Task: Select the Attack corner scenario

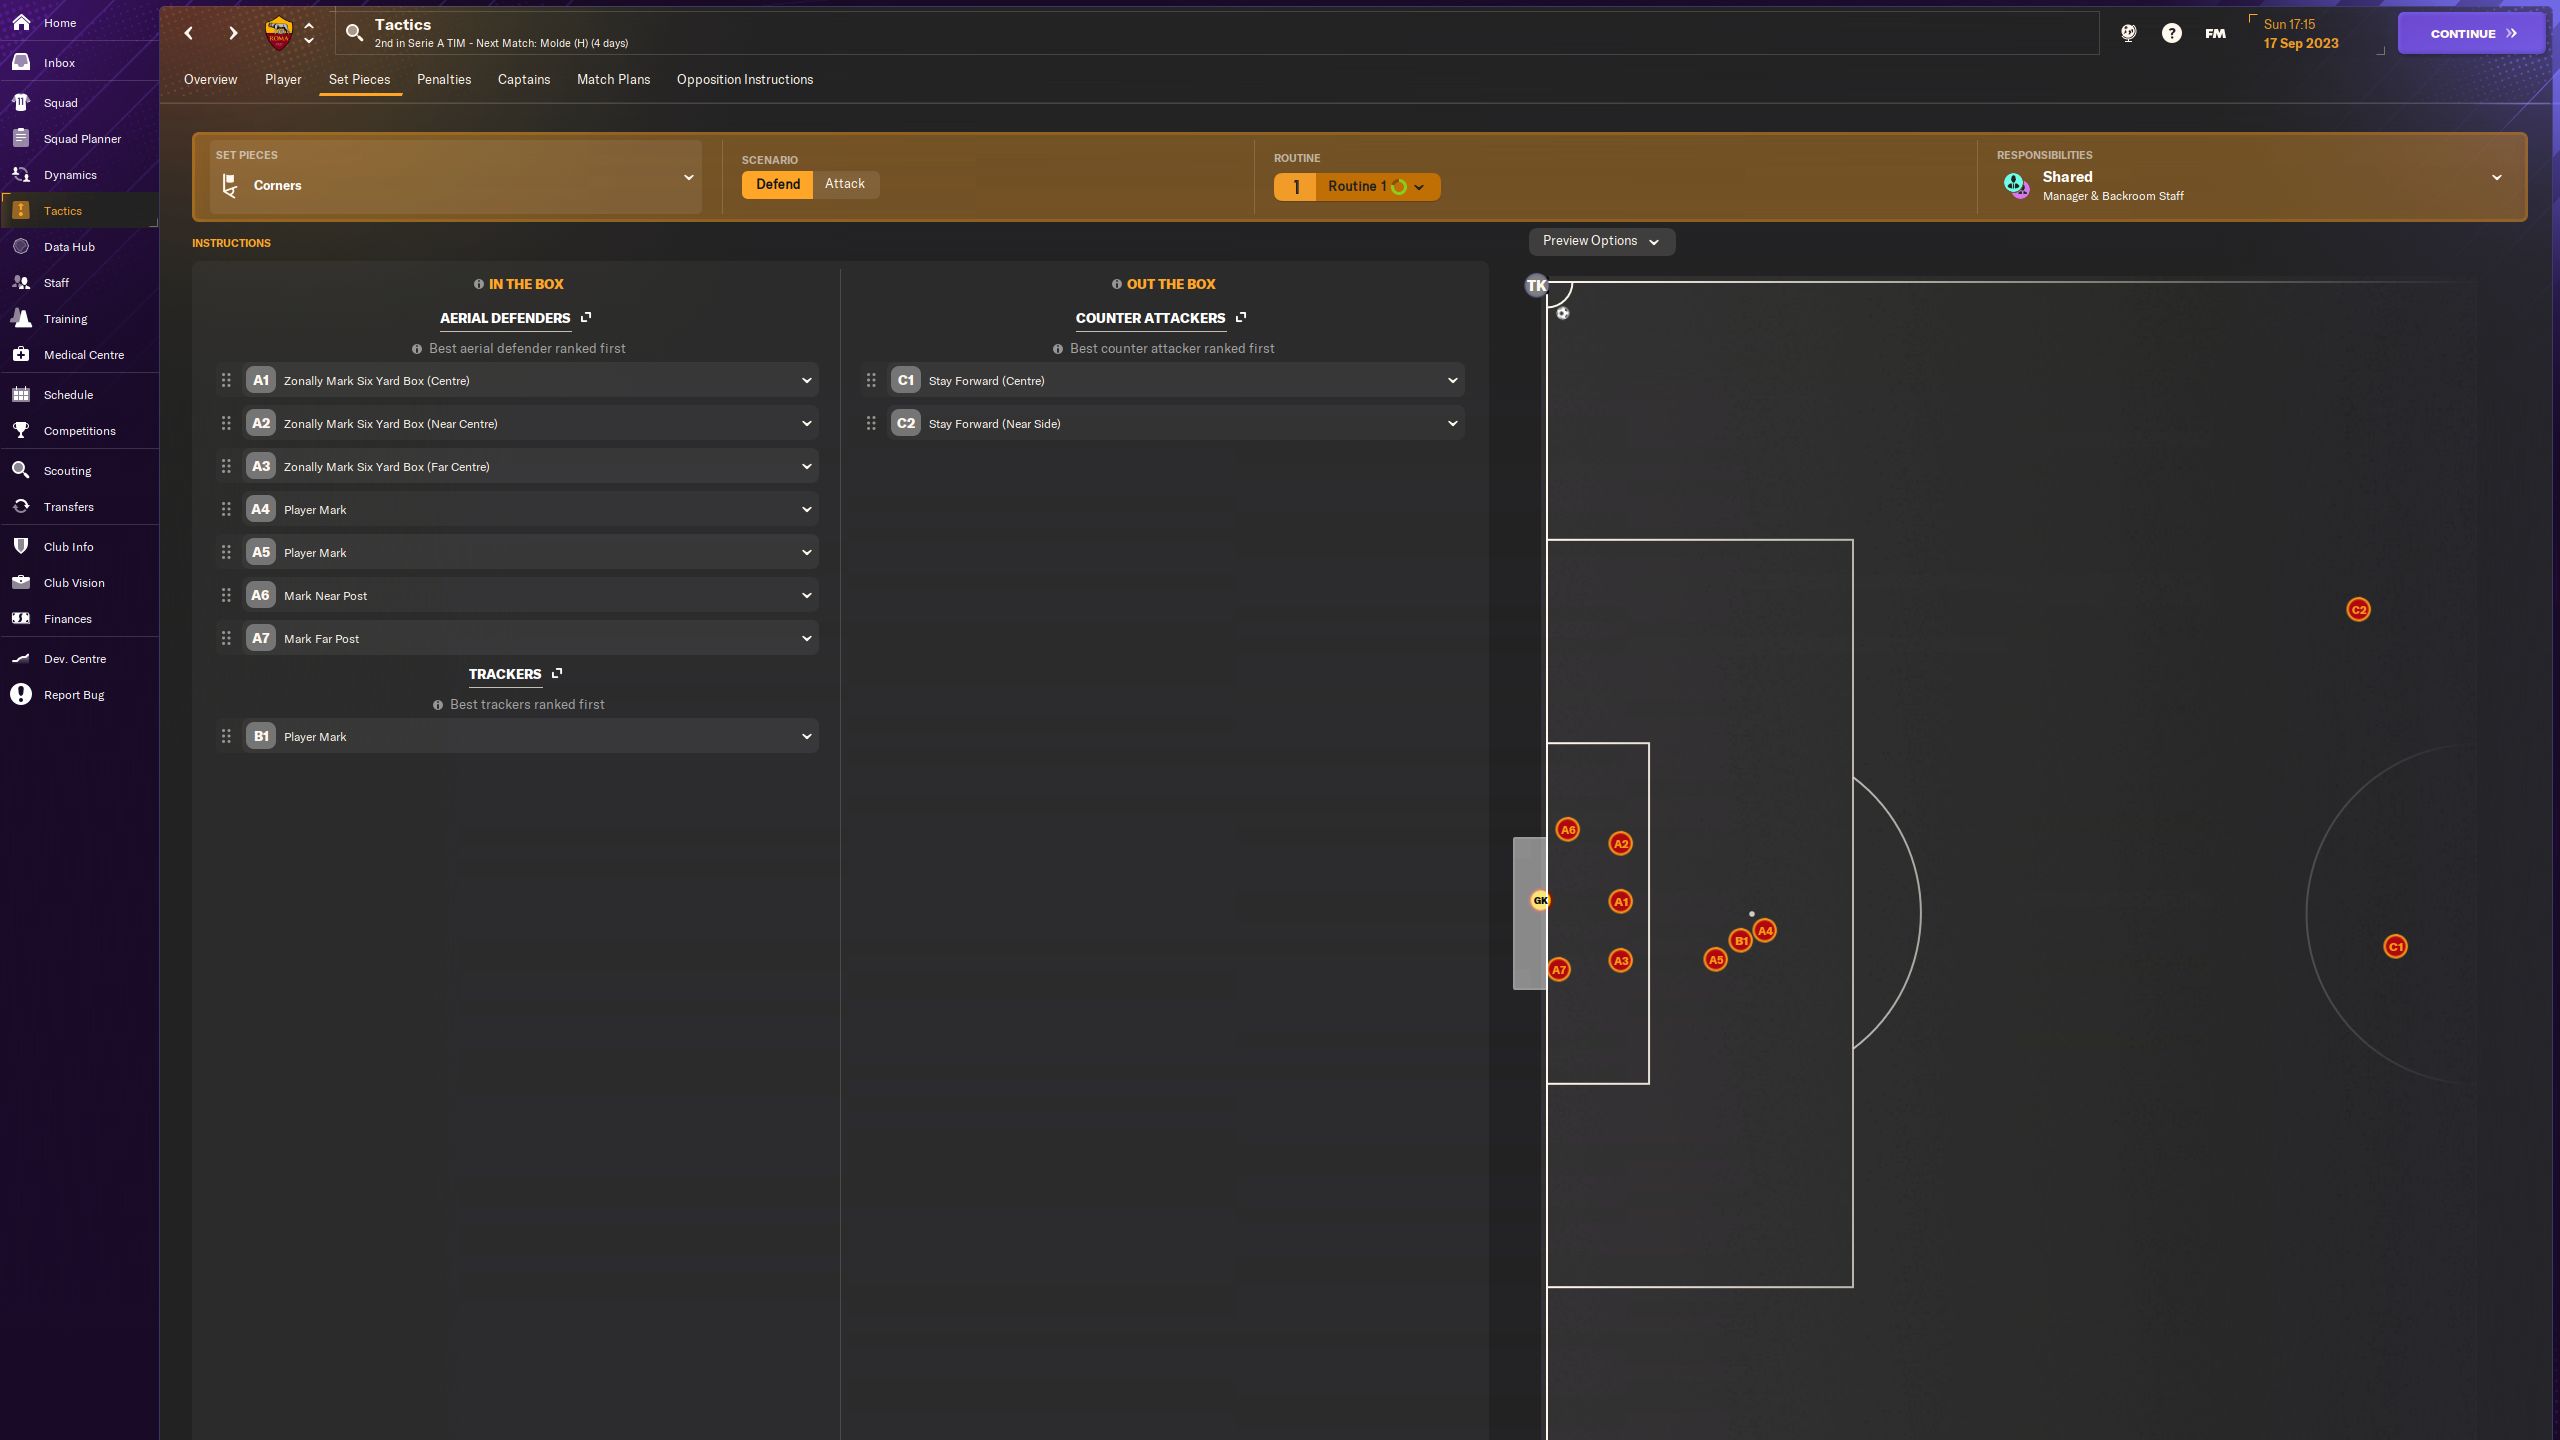Action: [844, 185]
